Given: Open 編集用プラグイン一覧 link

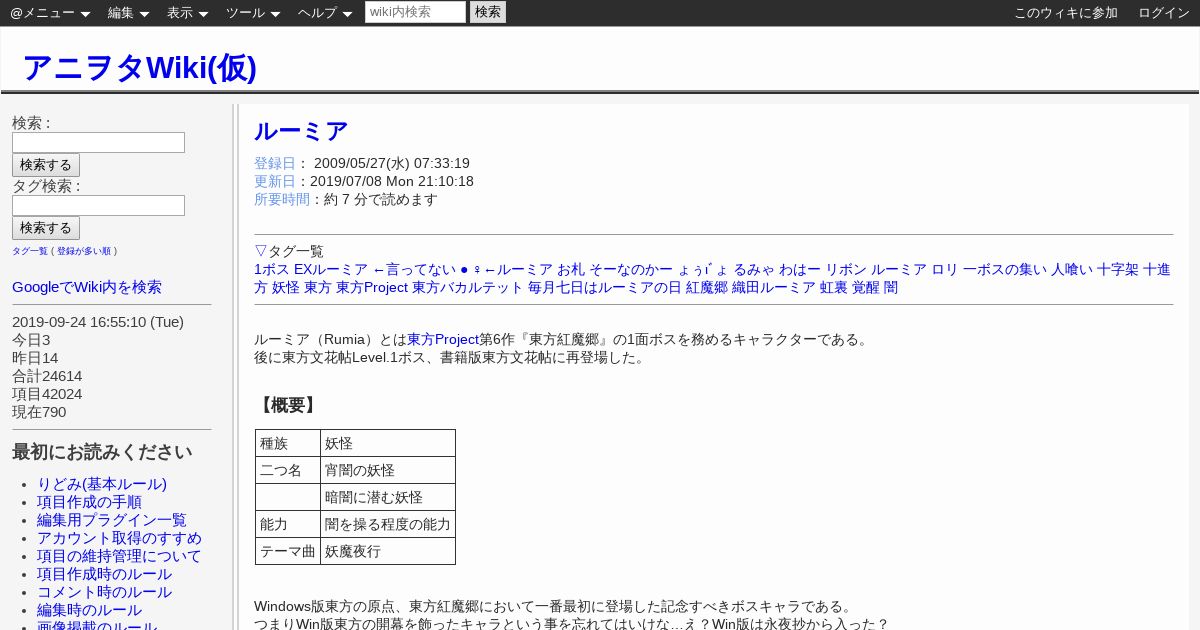Looking at the screenshot, I should [x=112, y=520].
